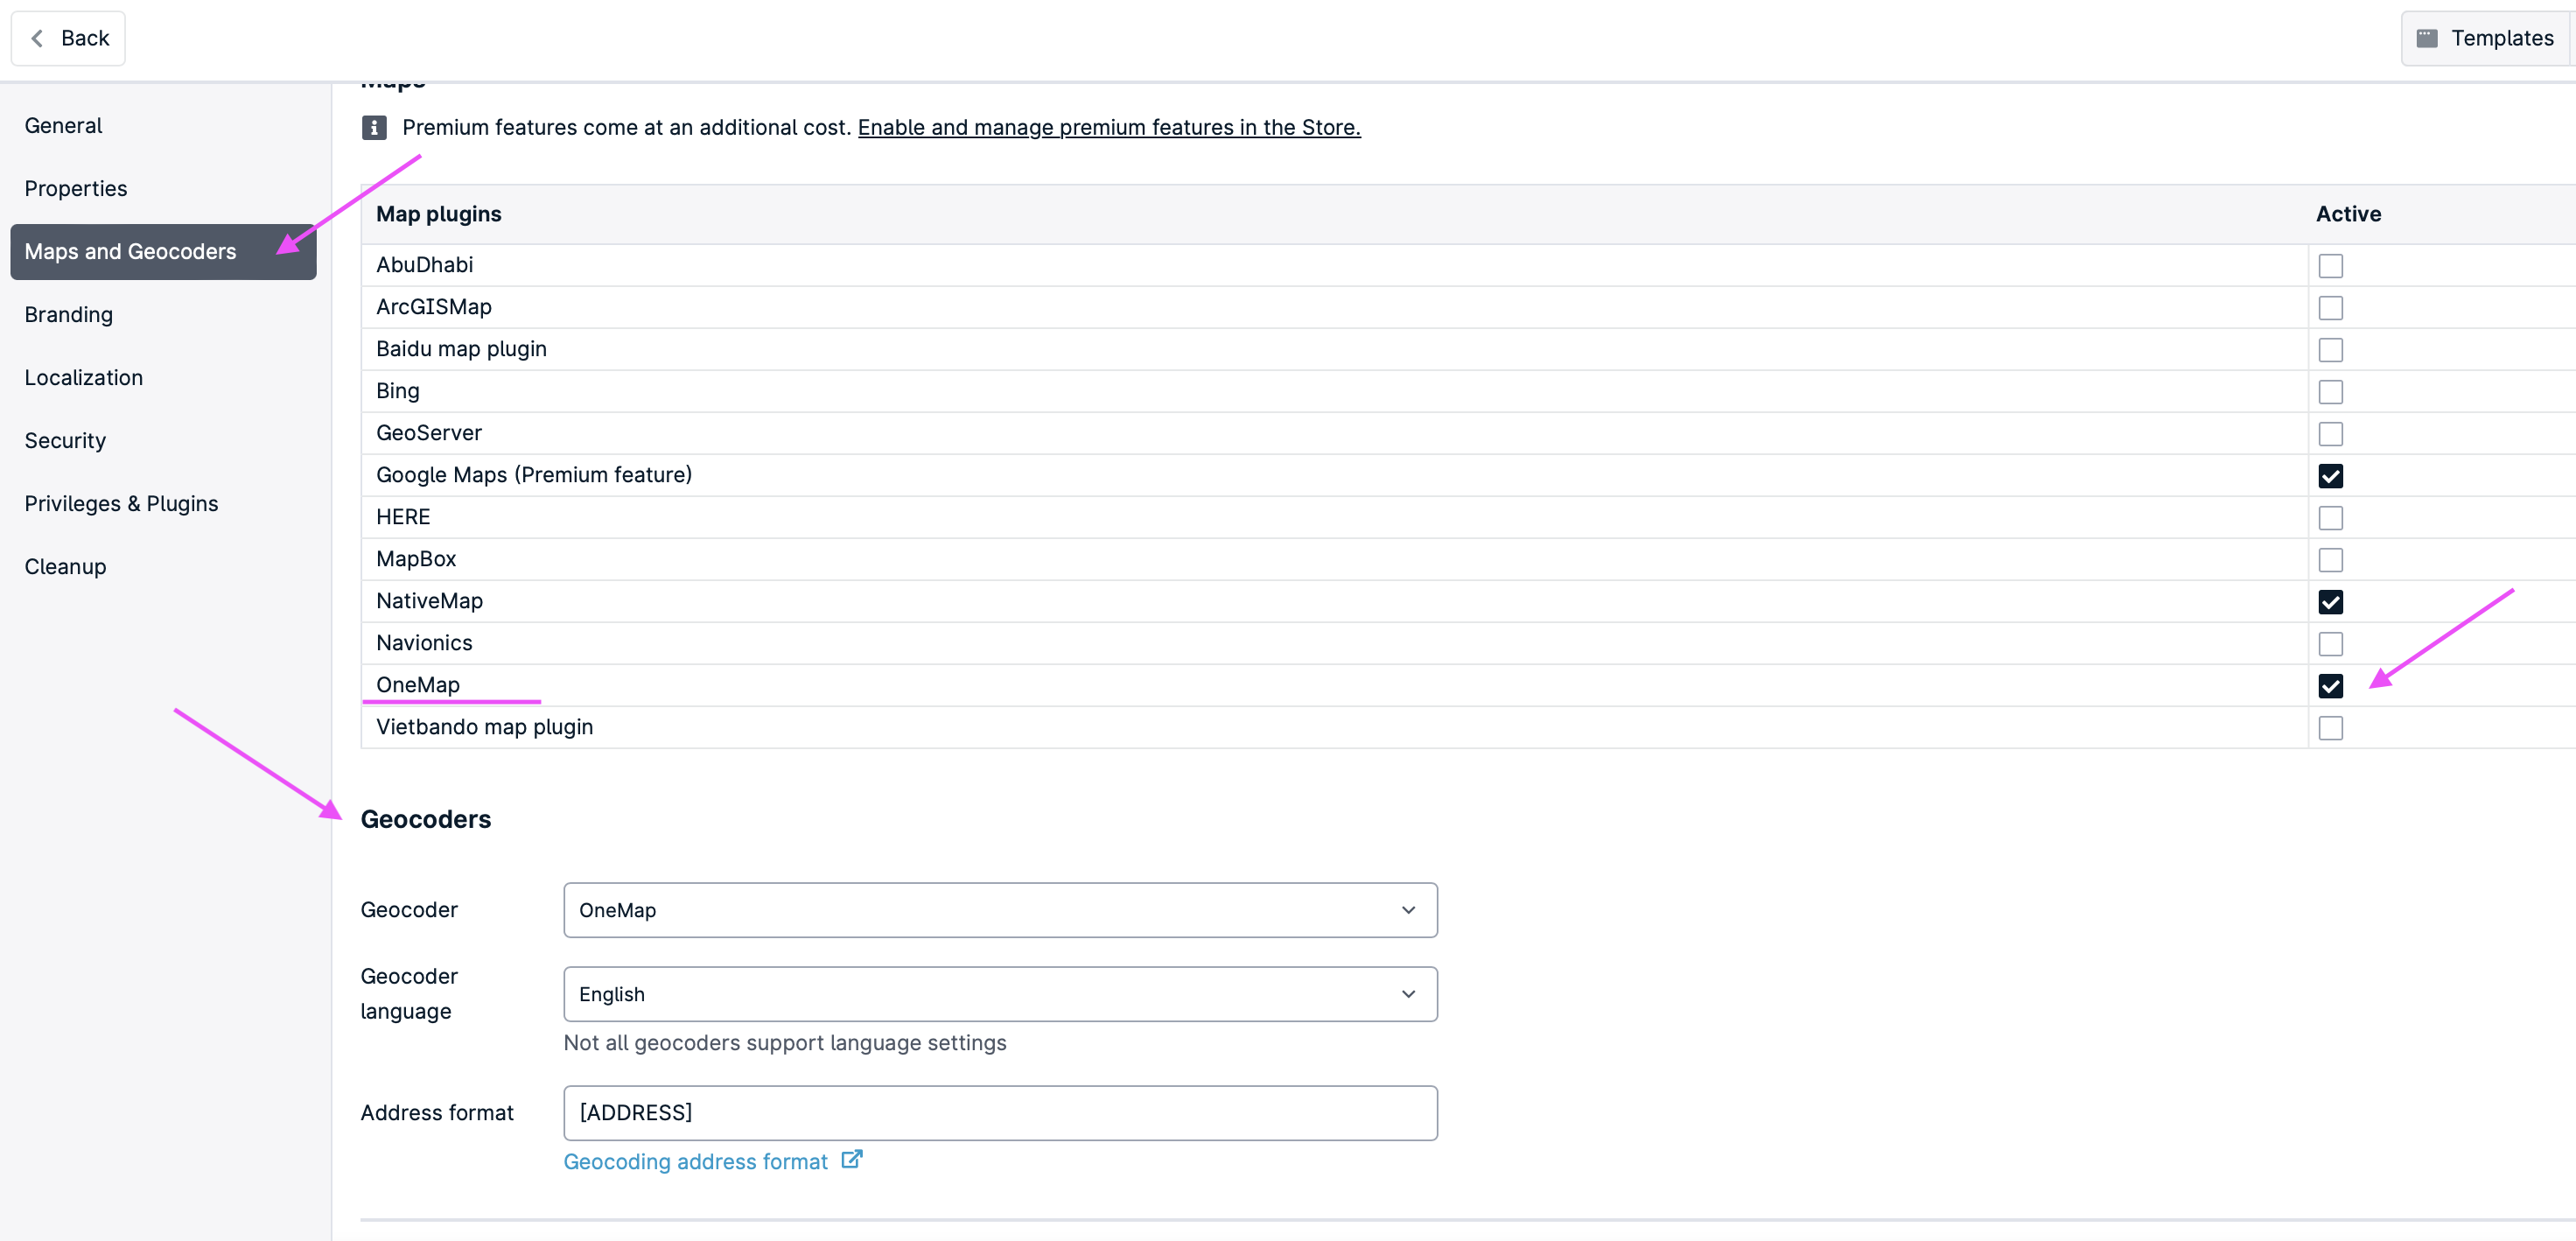Click the back chevron icon
2576x1241 pixels.
[36, 37]
